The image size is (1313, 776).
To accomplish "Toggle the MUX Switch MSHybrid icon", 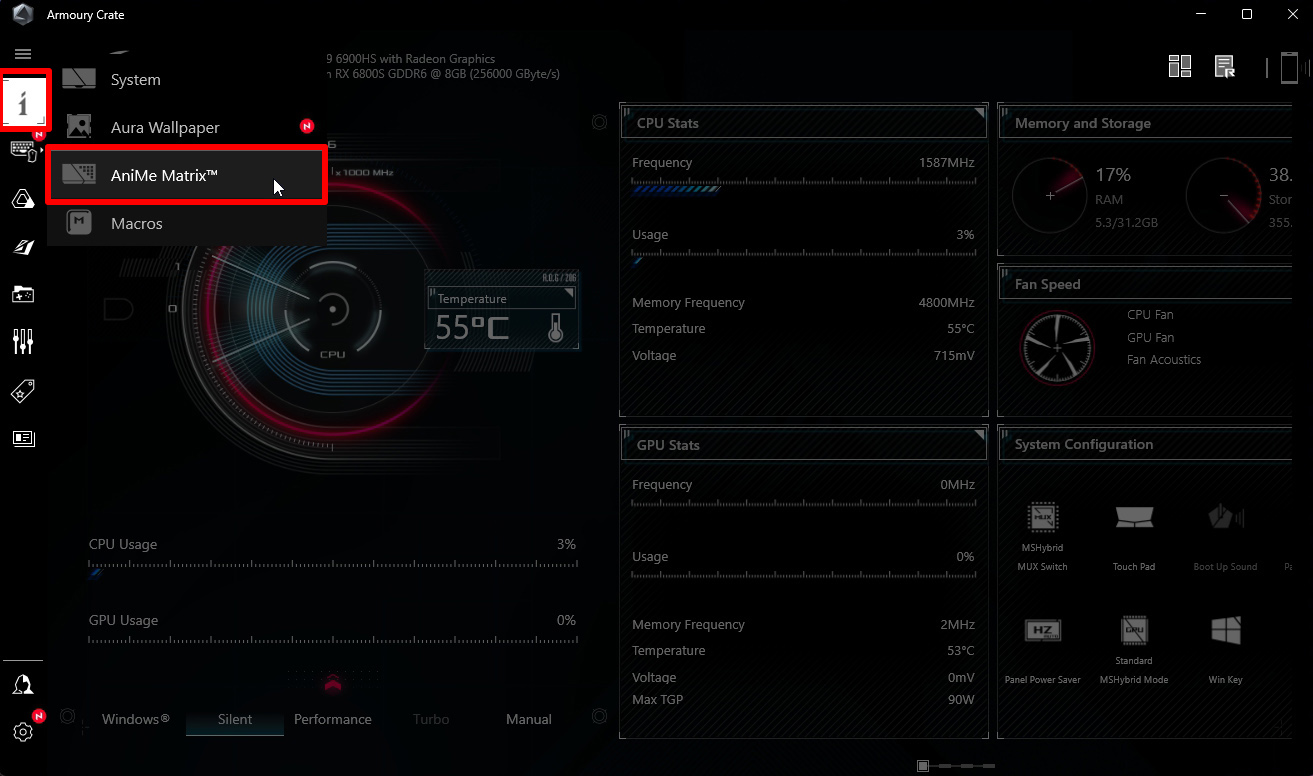I will 1043,517.
